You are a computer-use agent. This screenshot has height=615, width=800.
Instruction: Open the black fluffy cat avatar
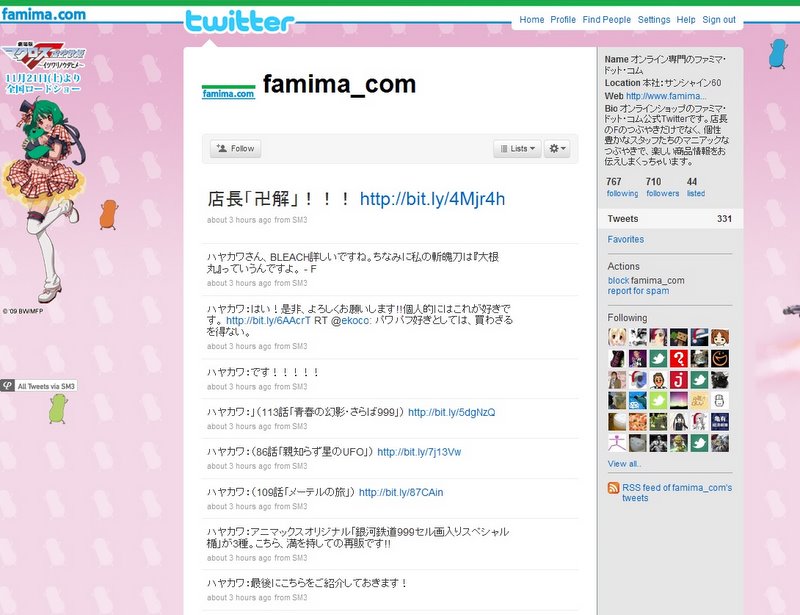[x=720, y=380]
